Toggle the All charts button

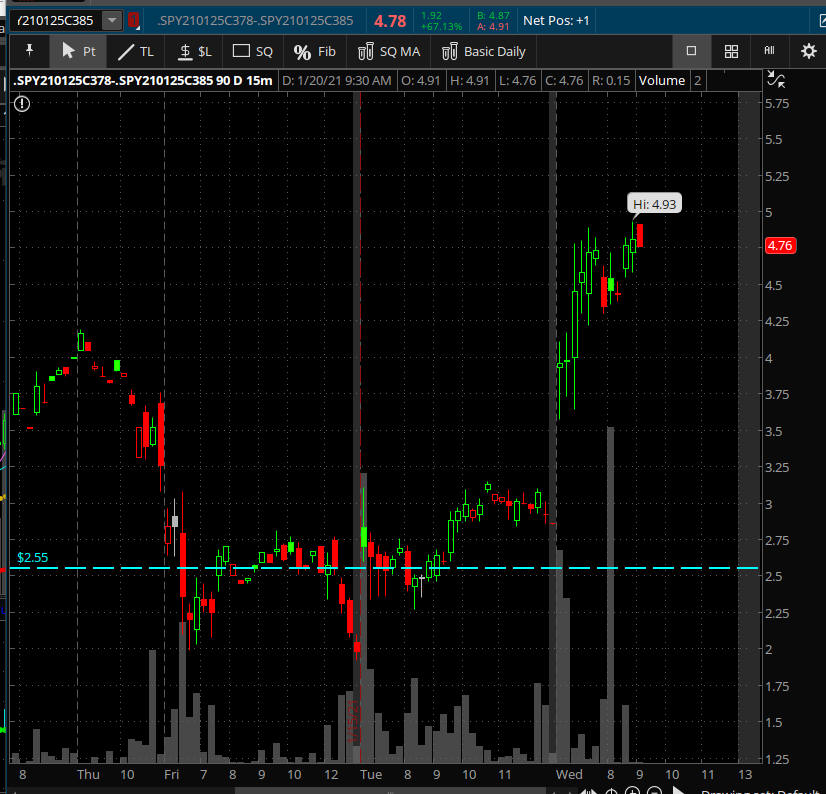point(769,51)
